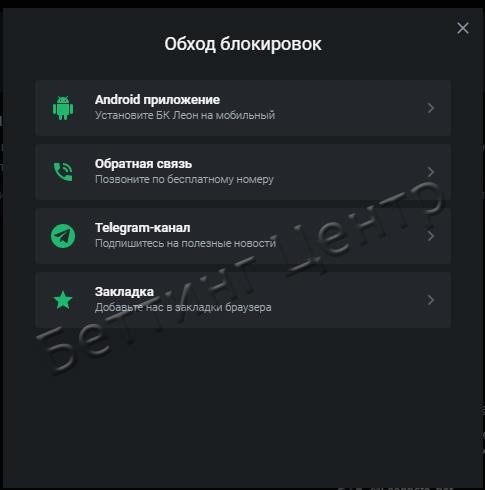Close the Обход блокировок dialog
Viewport: 485px width, 490px height.
463,28
